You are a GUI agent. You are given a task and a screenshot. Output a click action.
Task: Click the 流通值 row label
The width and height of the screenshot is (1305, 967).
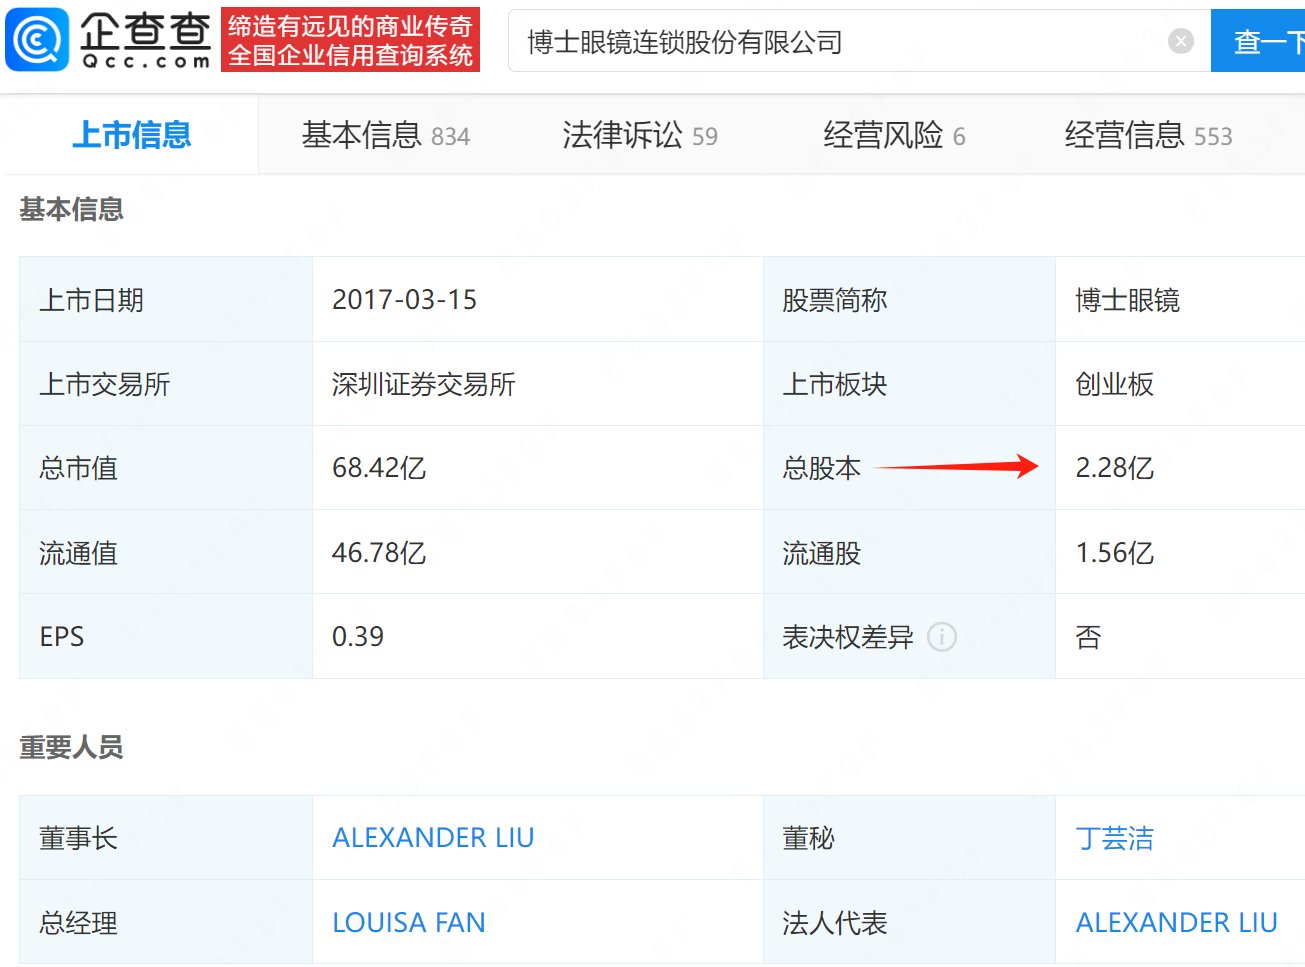pyautogui.click(x=79, y=553)
